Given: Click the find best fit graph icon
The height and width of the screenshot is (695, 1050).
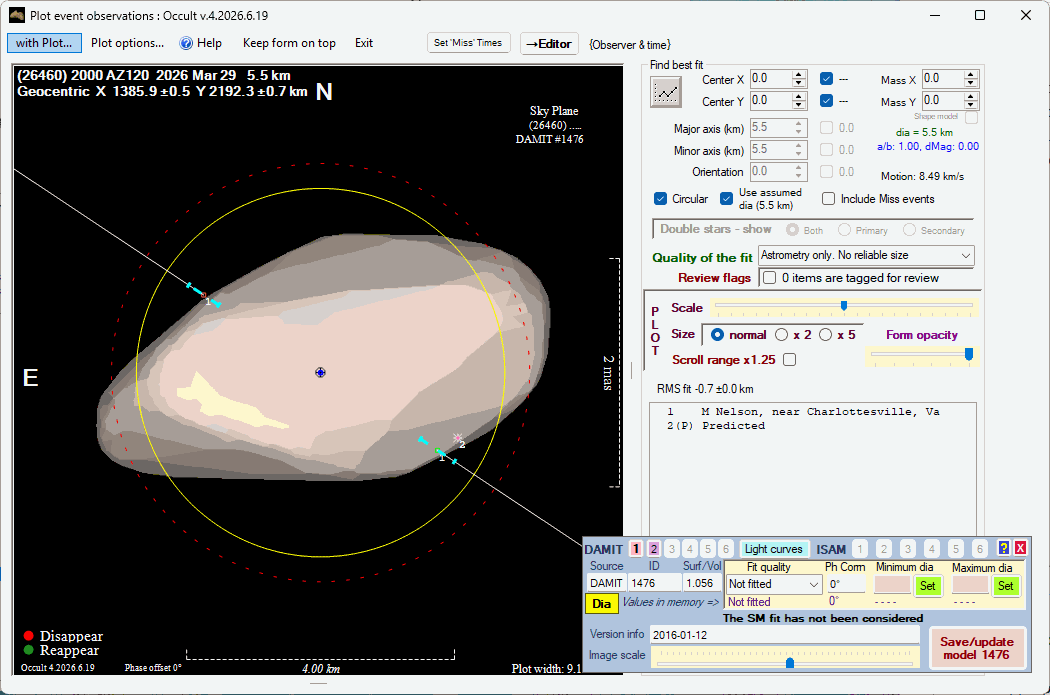Looking at the screenshot, I should pos(666,92).
